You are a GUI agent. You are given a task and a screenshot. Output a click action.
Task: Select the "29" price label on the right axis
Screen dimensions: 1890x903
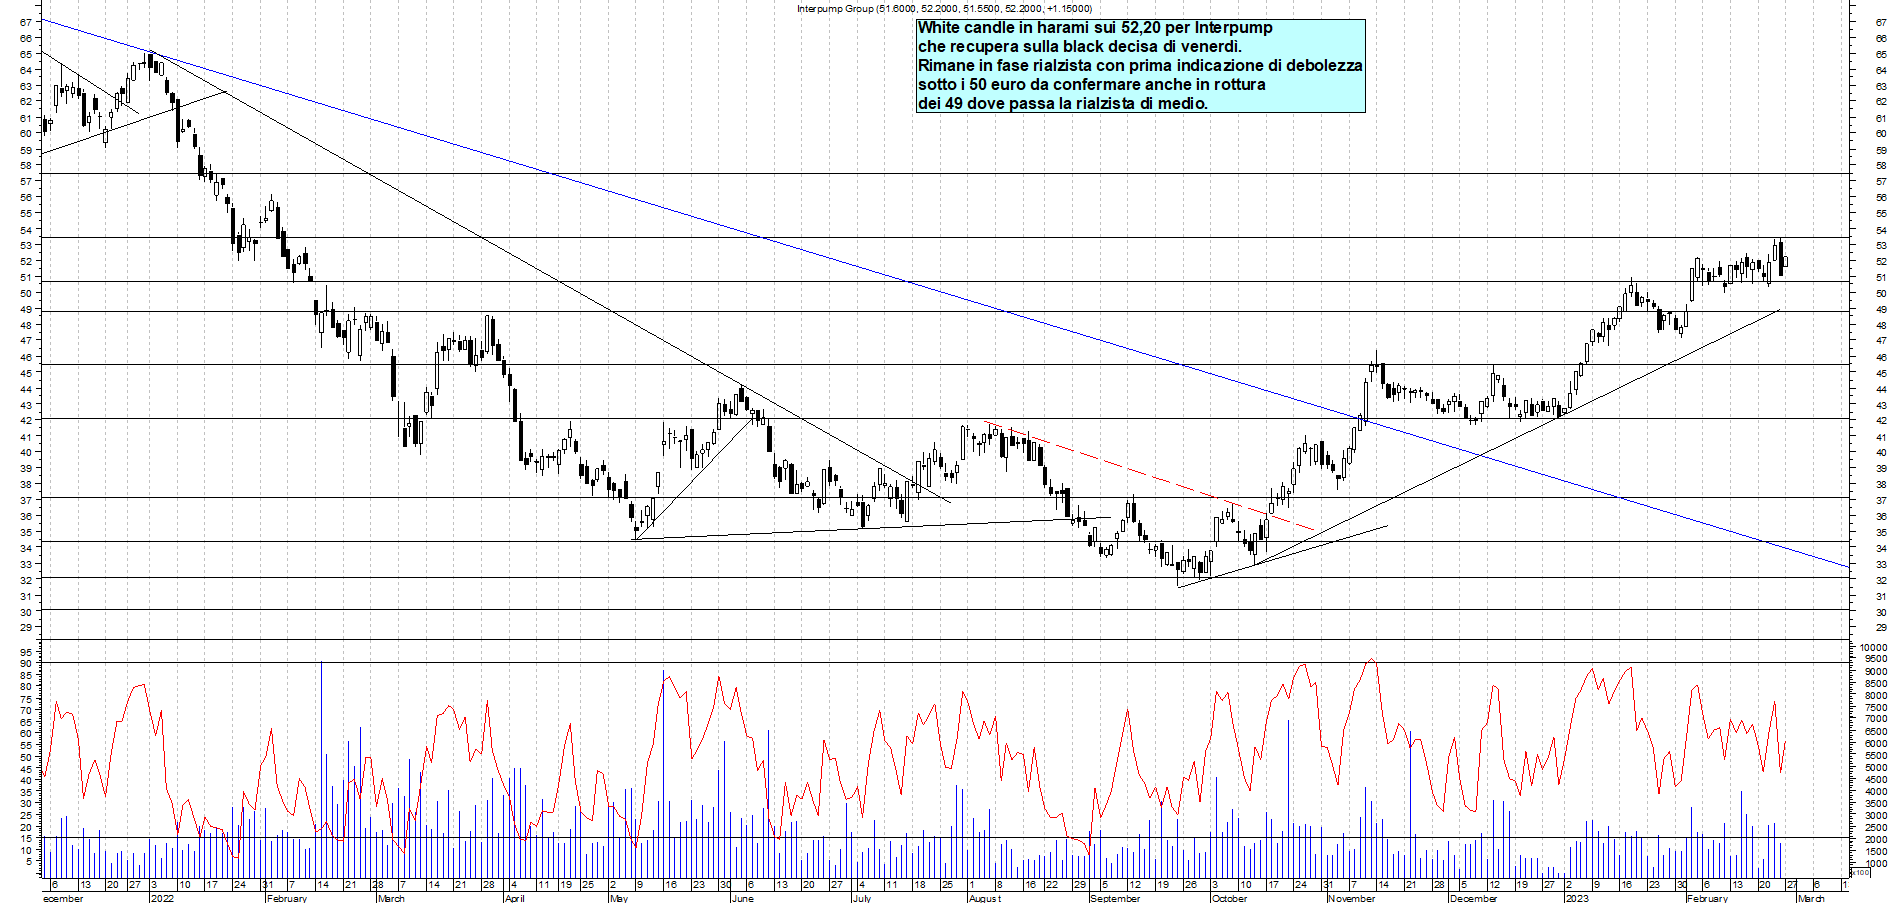[x=1882, y=628]
